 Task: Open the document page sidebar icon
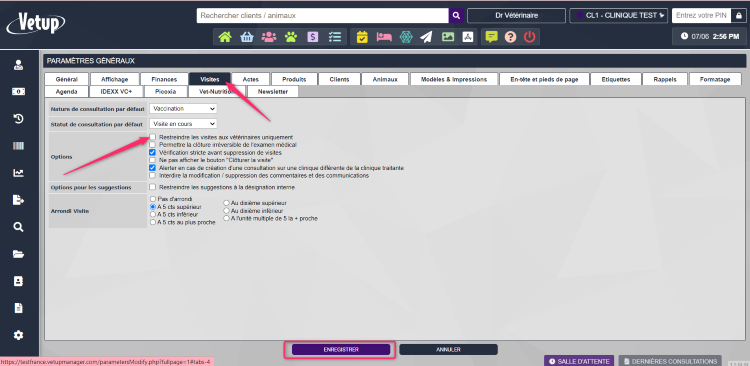pos(18,308)
